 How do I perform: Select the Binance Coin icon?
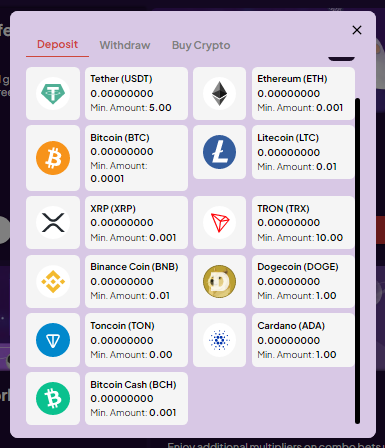pyautogui.click(x=53, y=281)
